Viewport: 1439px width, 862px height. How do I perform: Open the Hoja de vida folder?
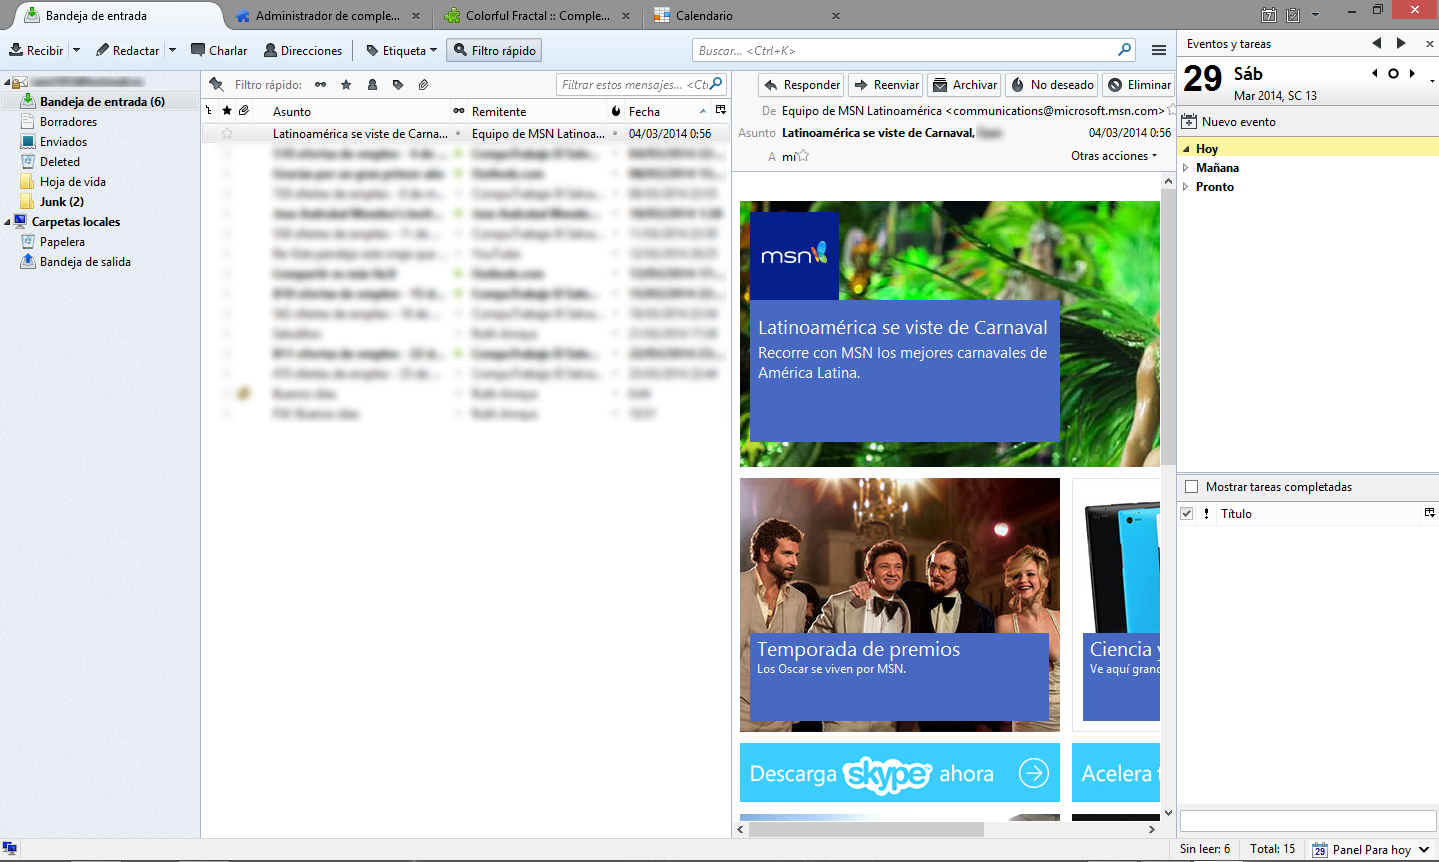click(72, 182)
